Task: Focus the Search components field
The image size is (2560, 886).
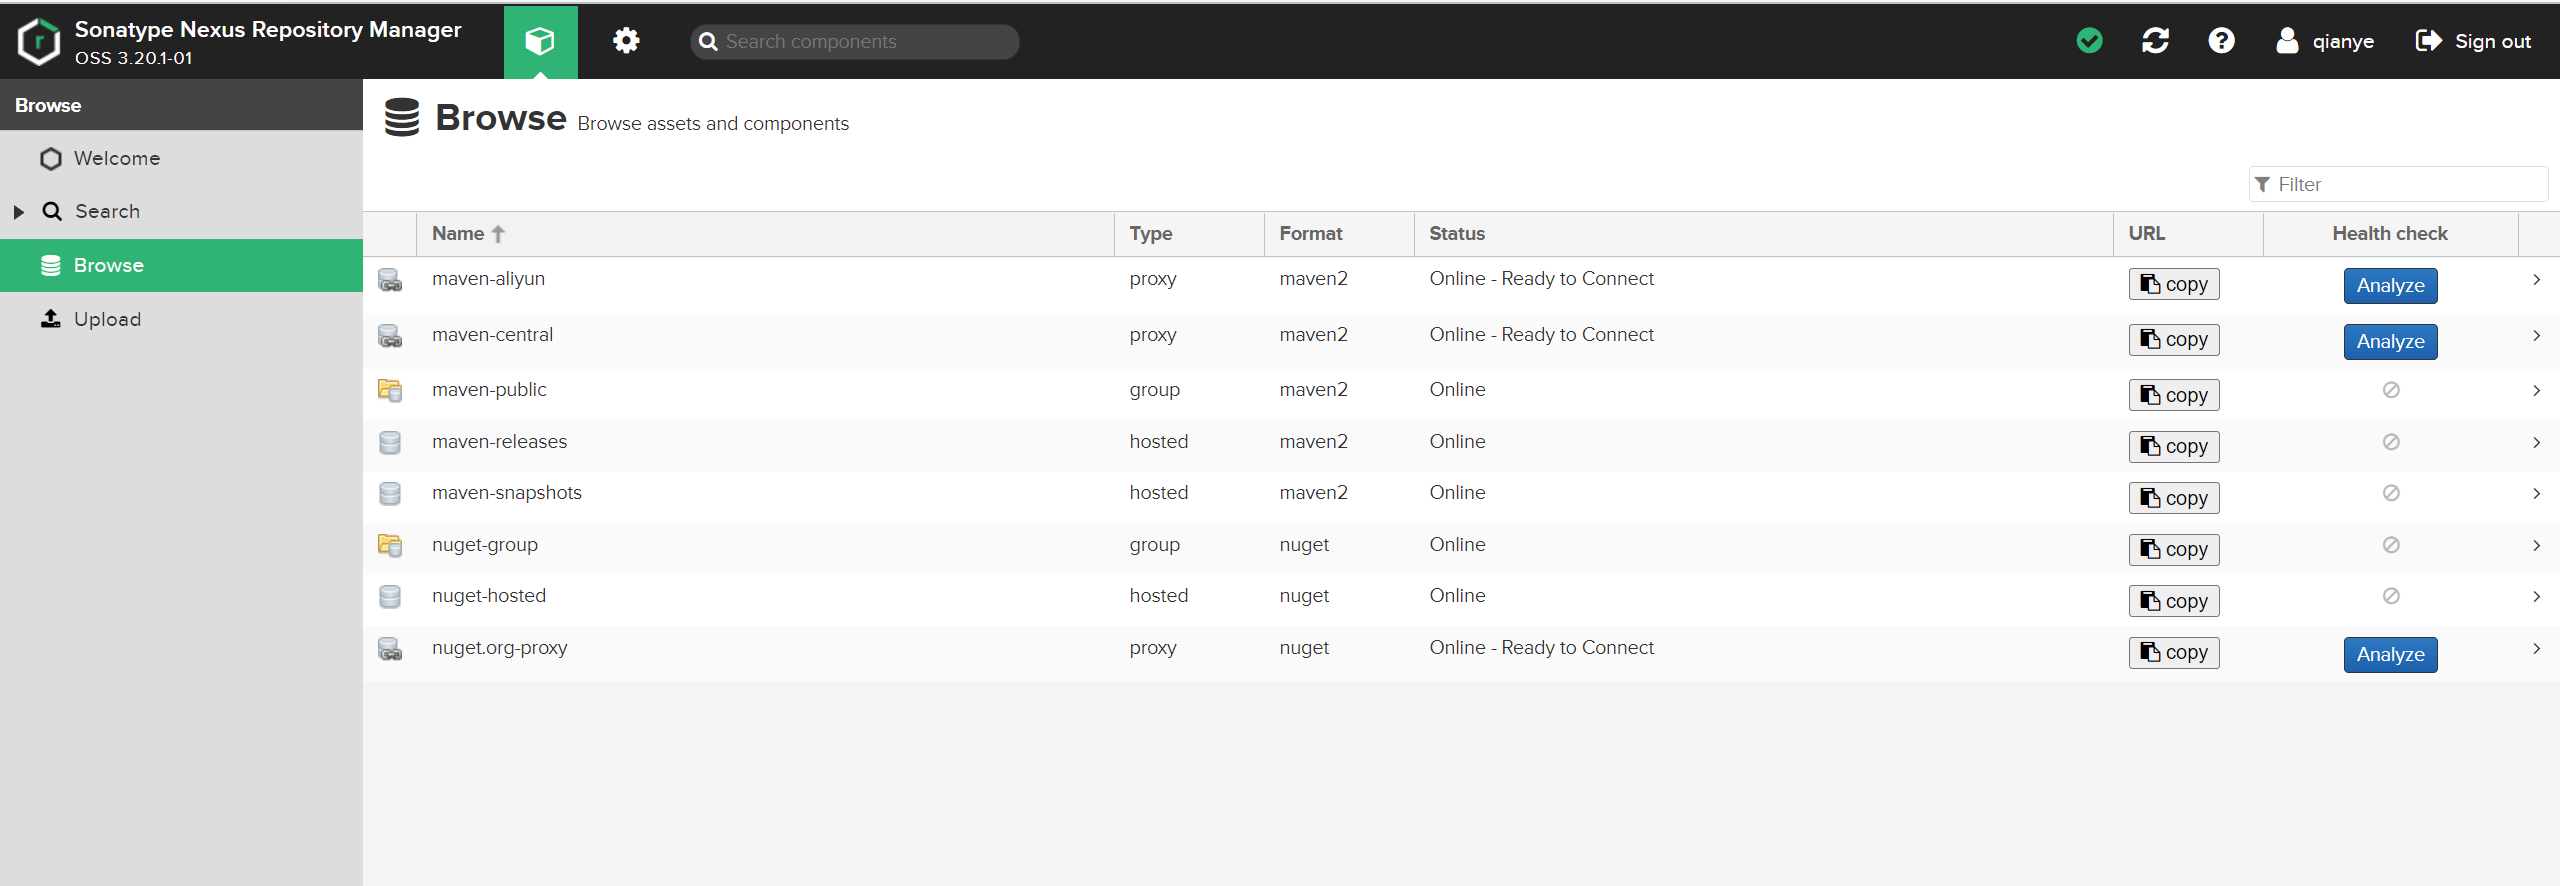Action: [x=855, y=42]
